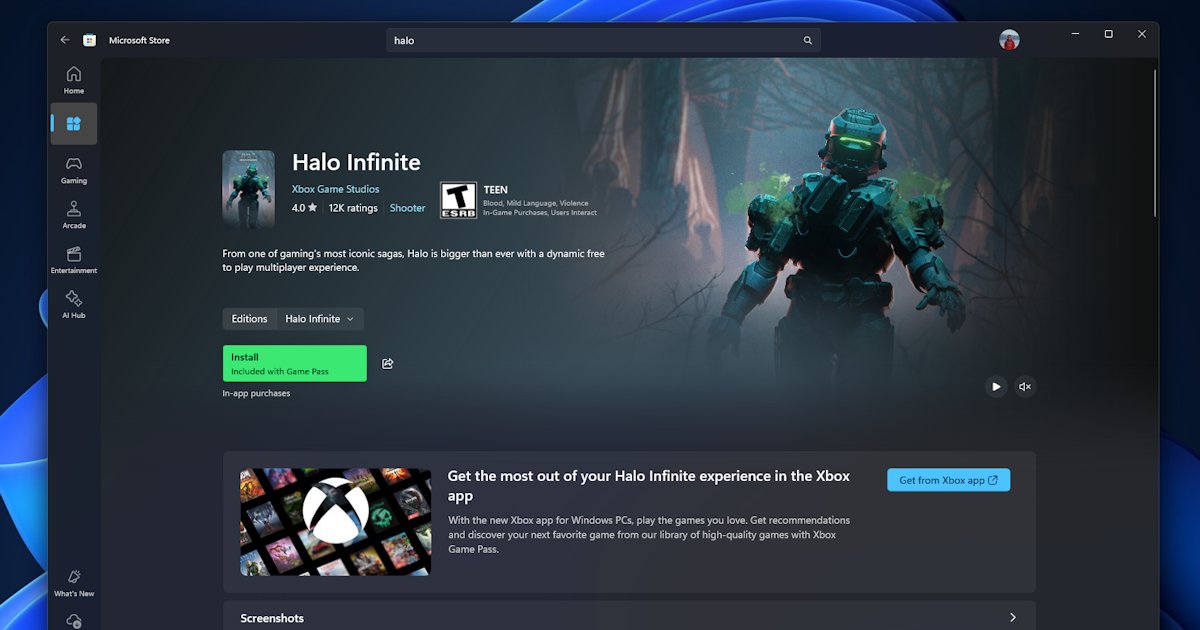Click Get from Xbox app
Screen dimensions: 1200x630
(948, 479)
